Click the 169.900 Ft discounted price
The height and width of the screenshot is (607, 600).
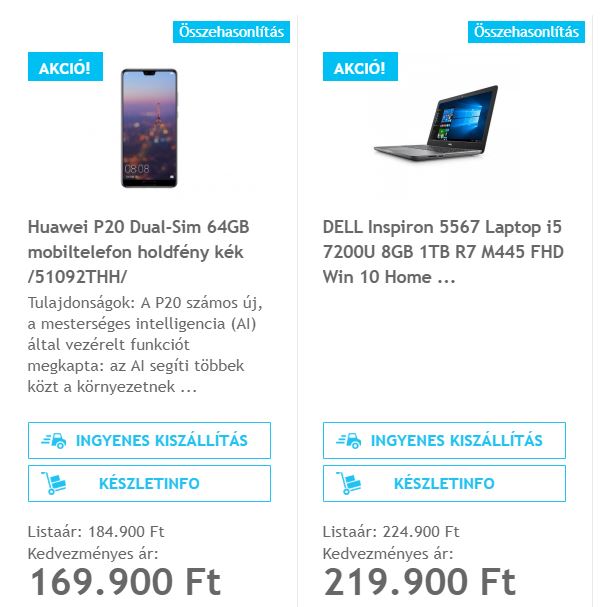[x=125, y=581]
